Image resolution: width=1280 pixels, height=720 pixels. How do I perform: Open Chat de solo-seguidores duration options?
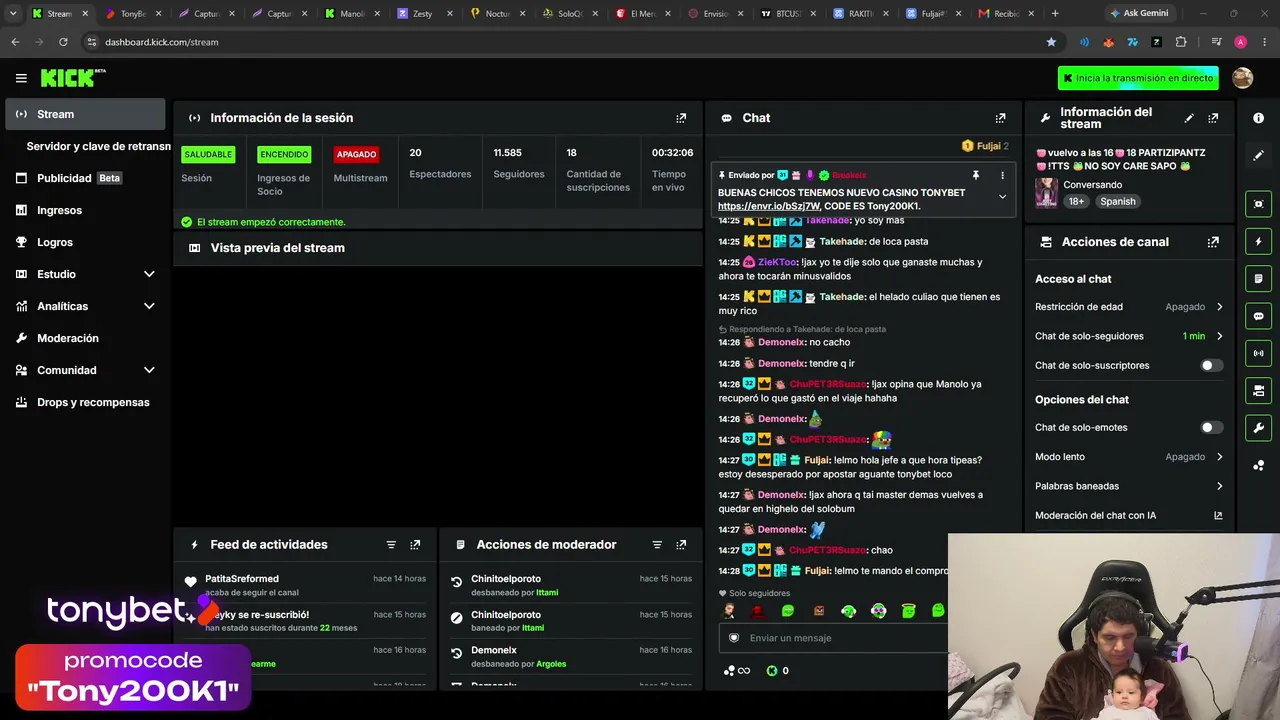(1129, 336)
